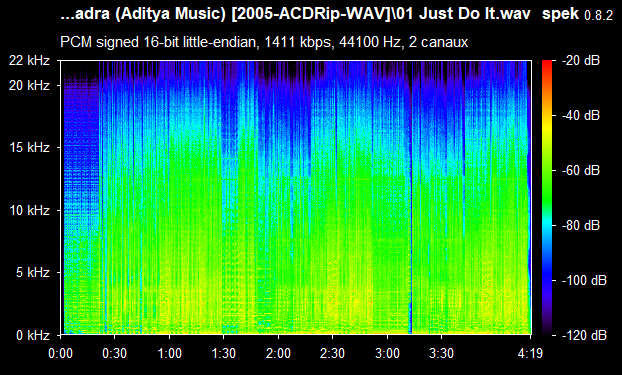Click the 20 kHz frequency label

point(29,85)
